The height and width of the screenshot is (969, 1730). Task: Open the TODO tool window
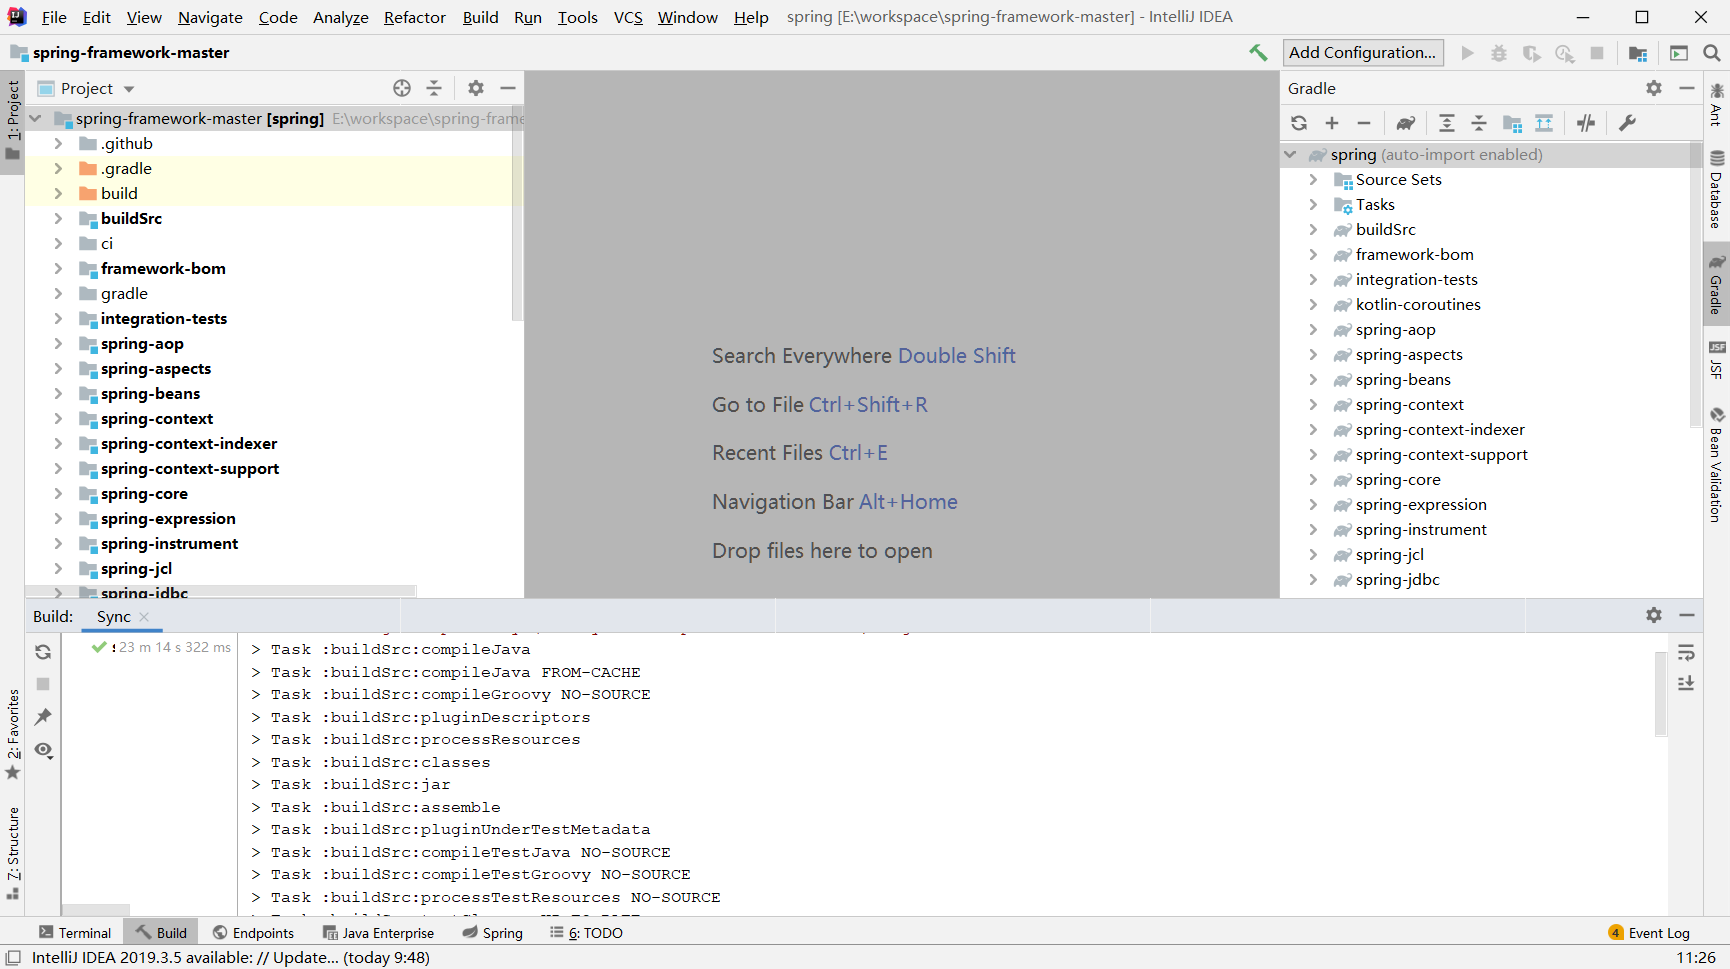click(x=586, y=933)
